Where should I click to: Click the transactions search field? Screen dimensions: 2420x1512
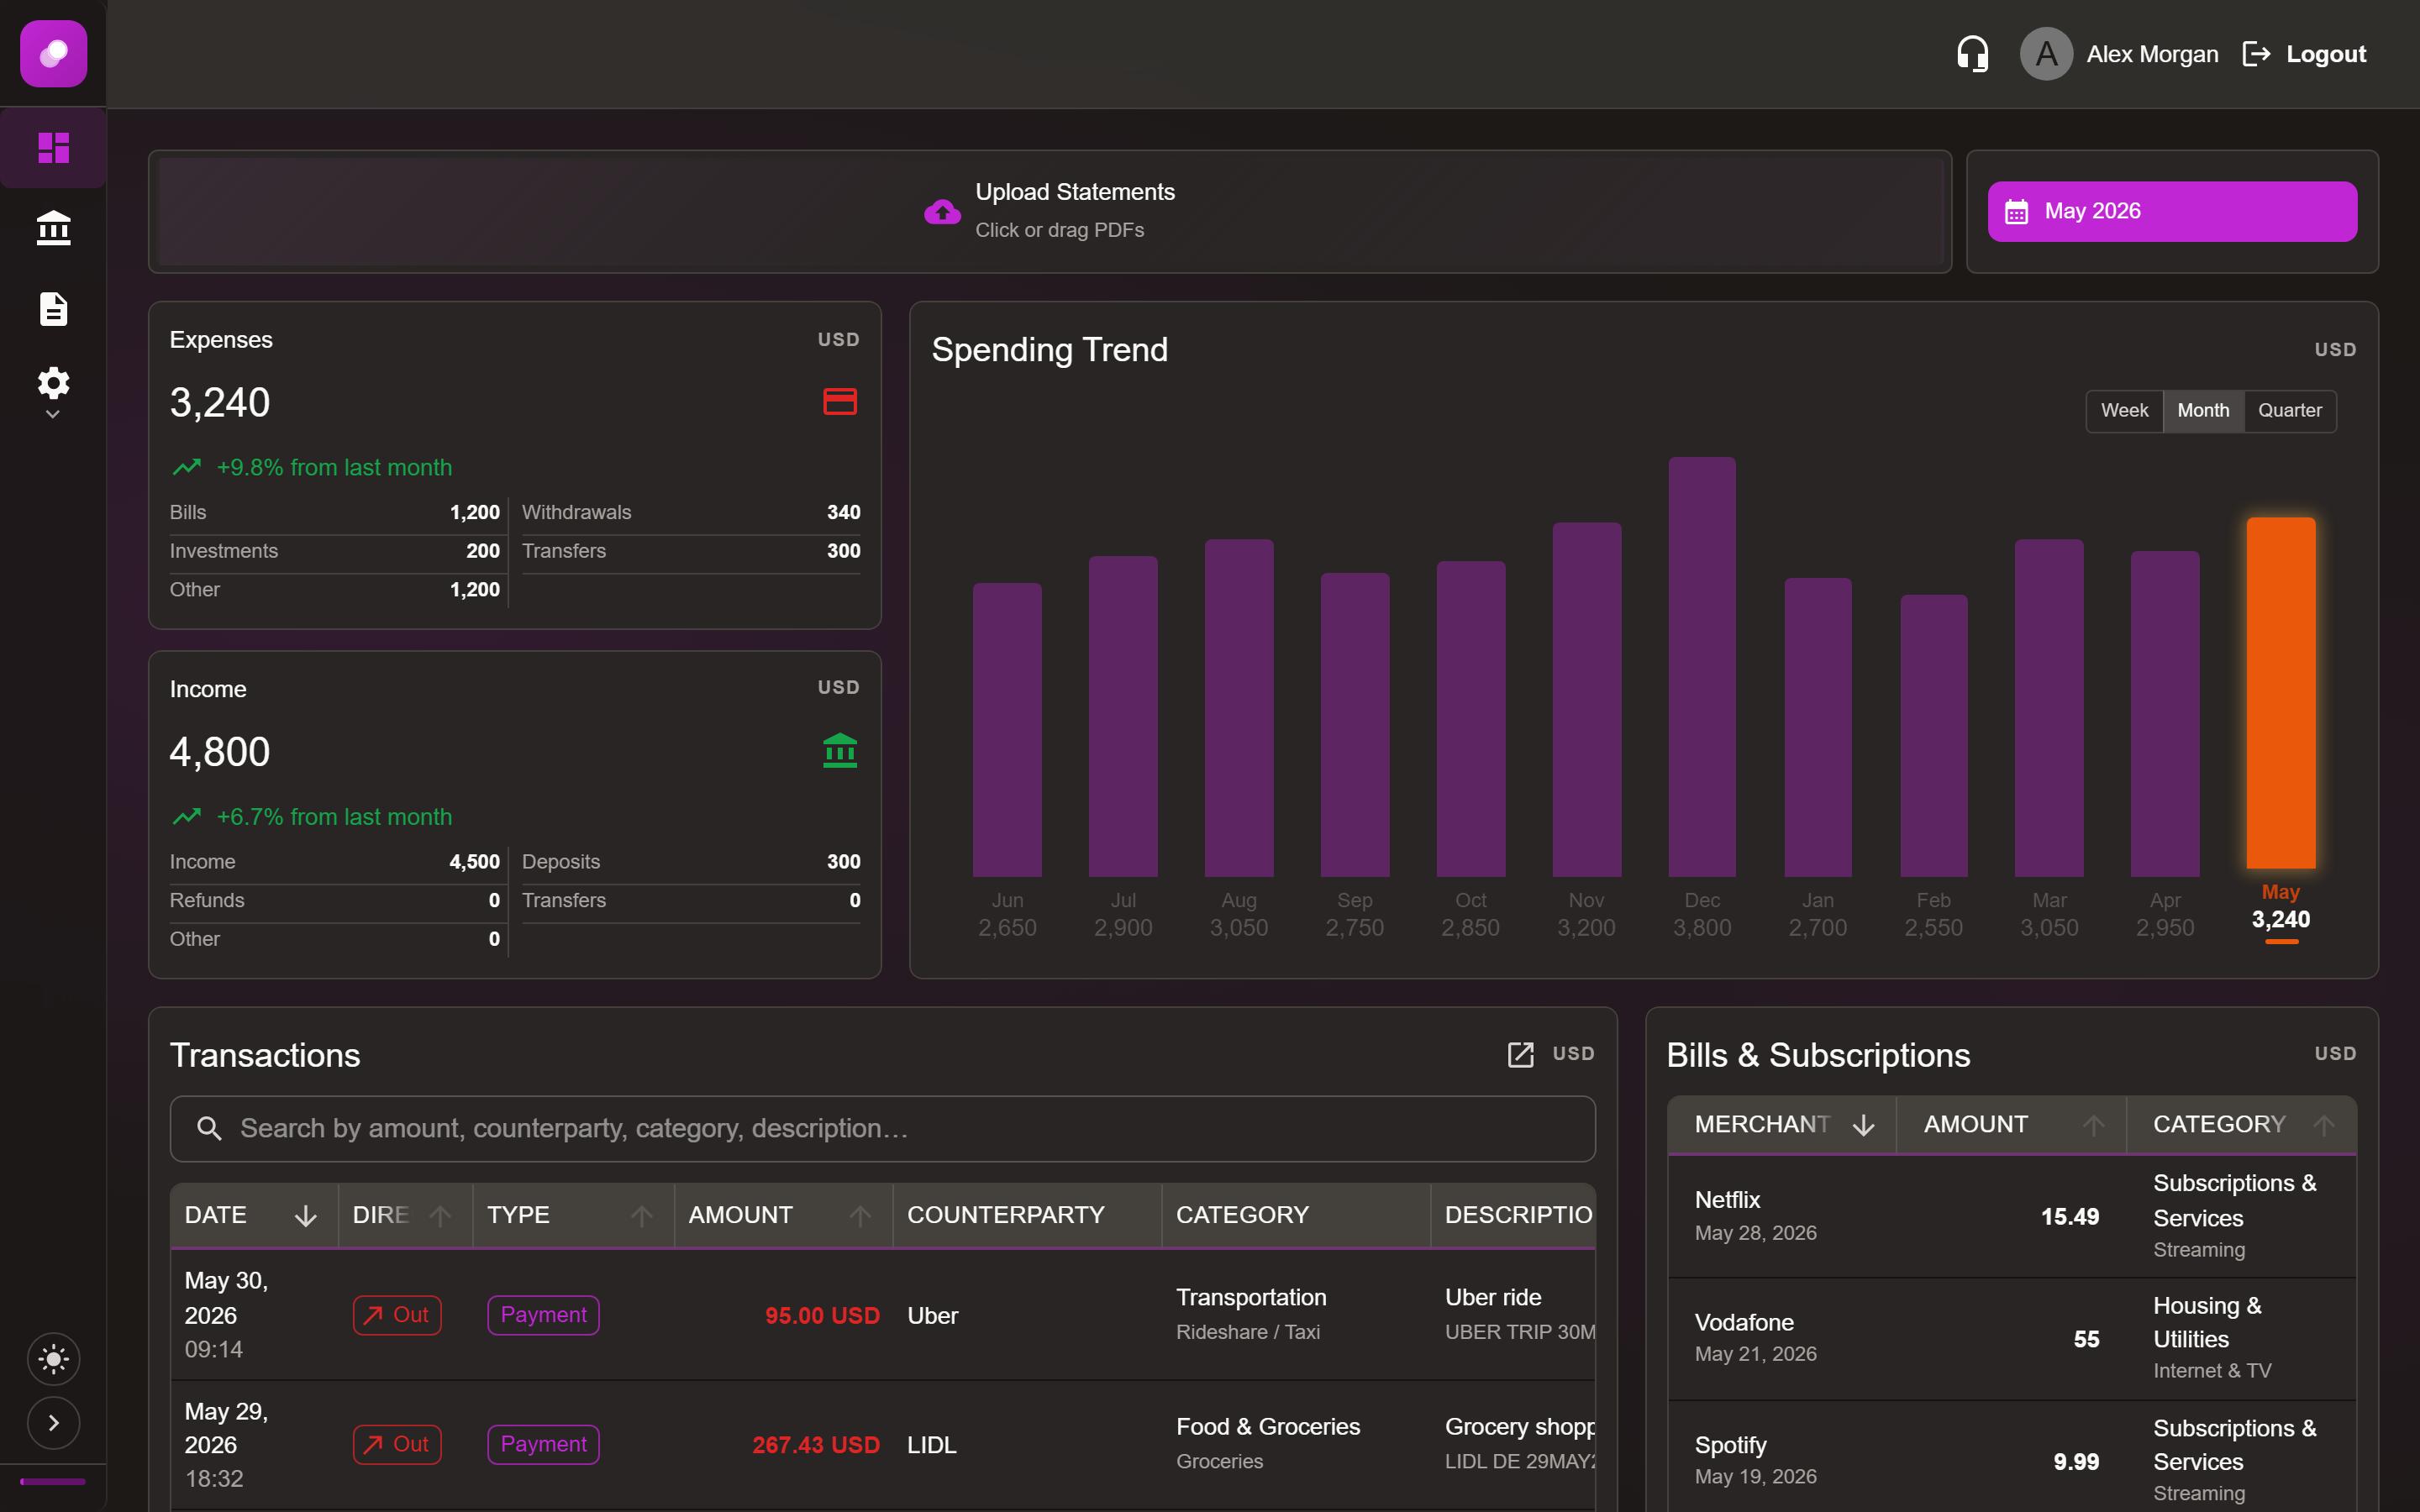882,1129
